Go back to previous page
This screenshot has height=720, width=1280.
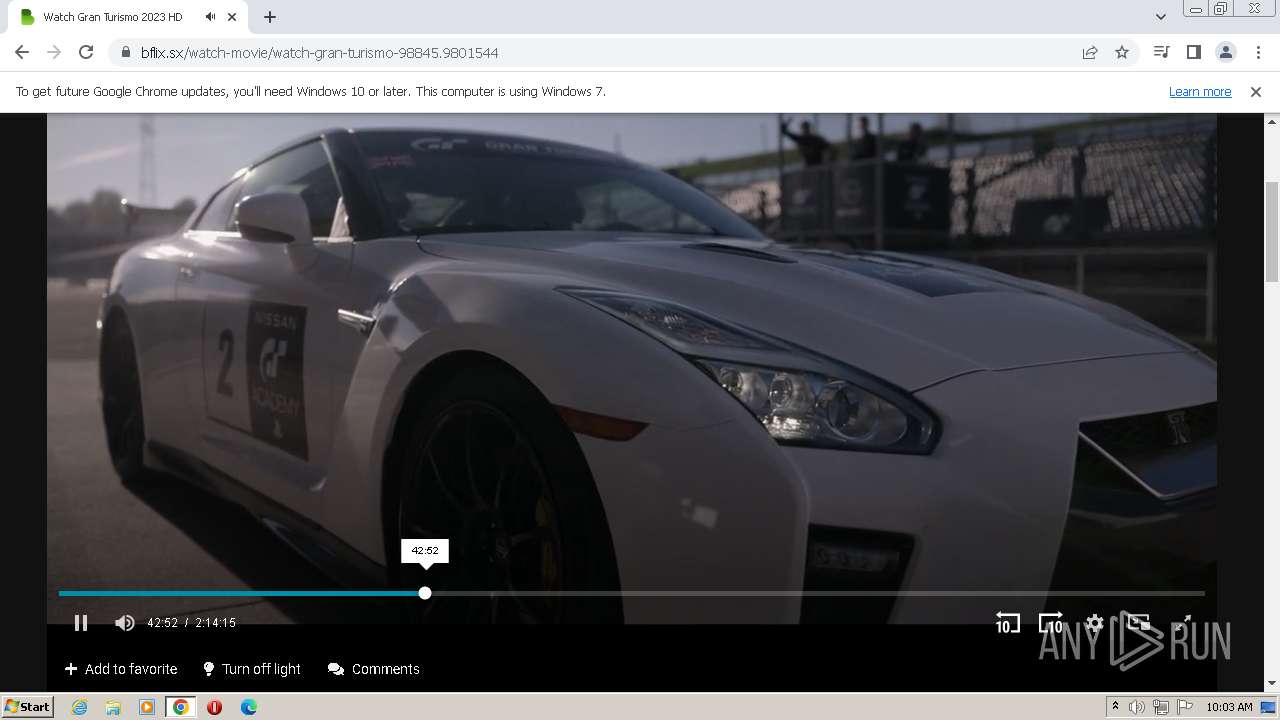[x=22, y=52]
